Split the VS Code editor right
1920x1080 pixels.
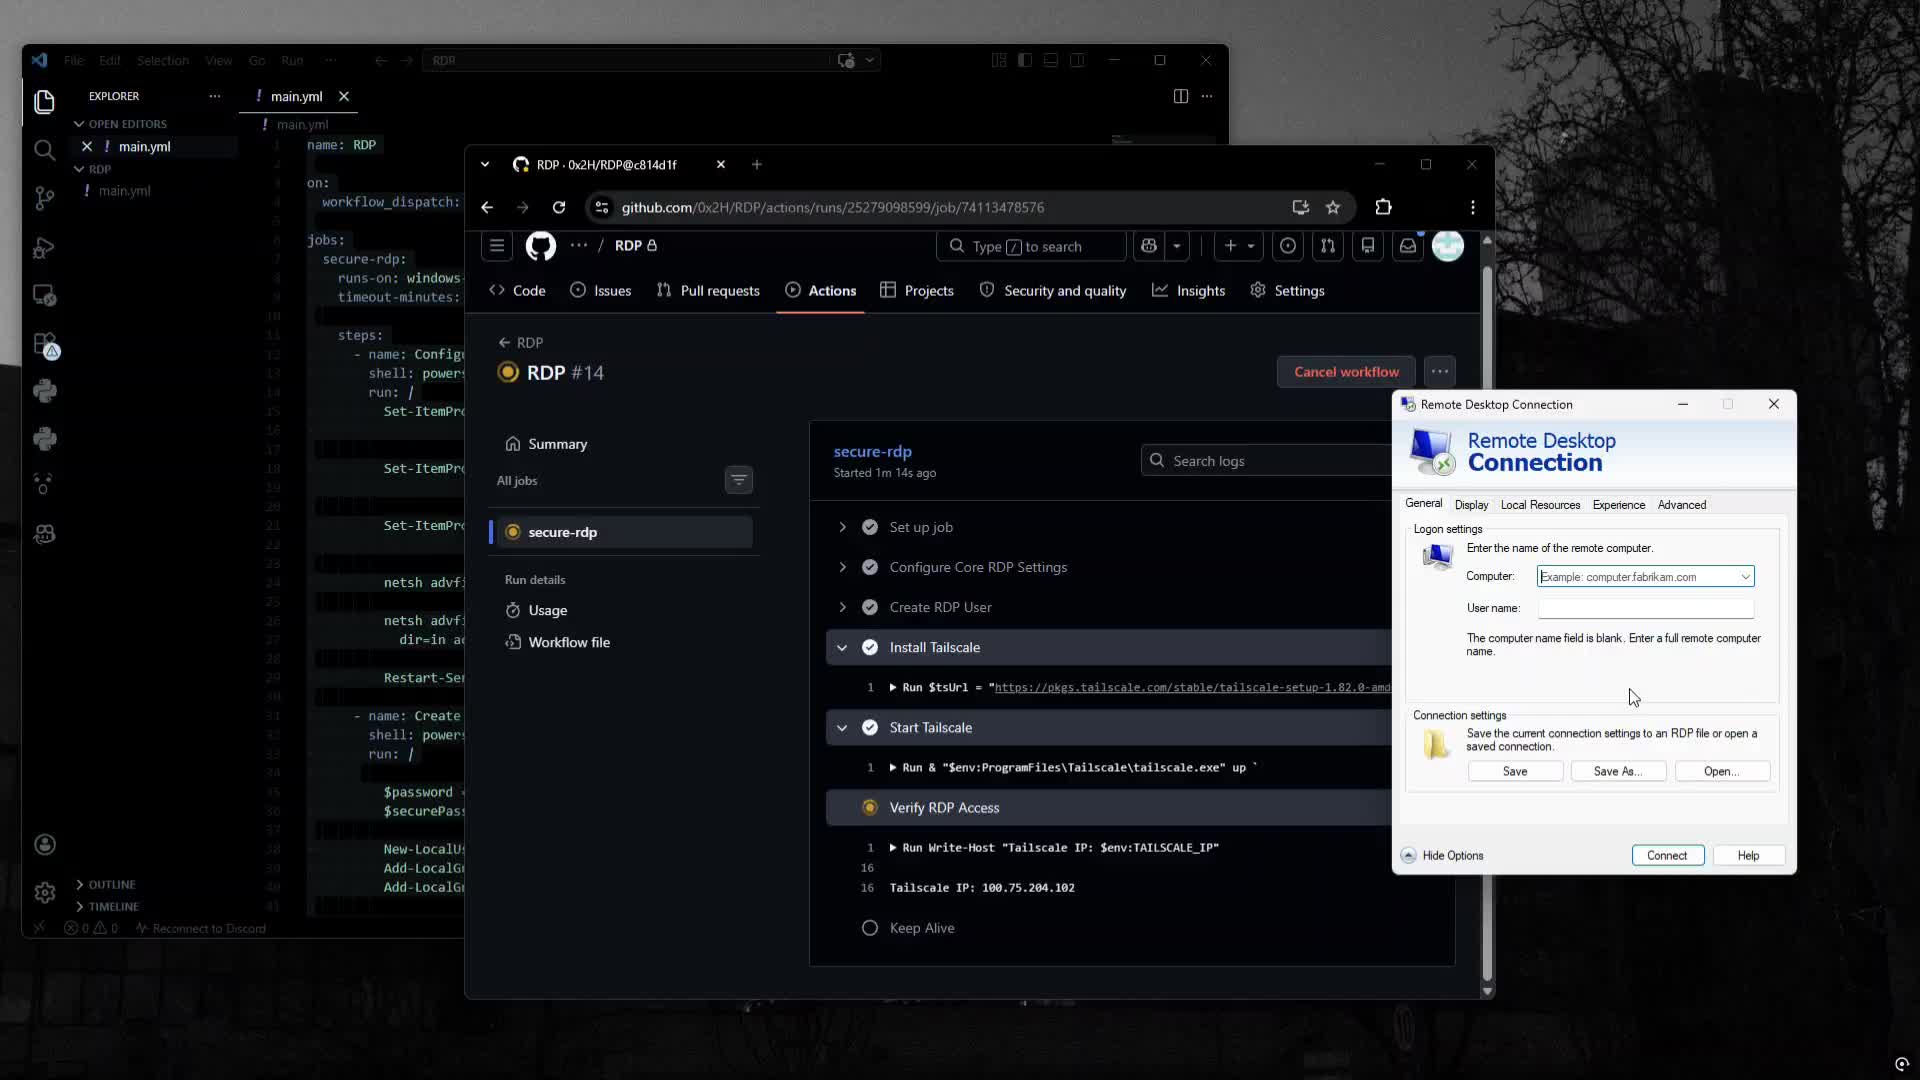1180,96
